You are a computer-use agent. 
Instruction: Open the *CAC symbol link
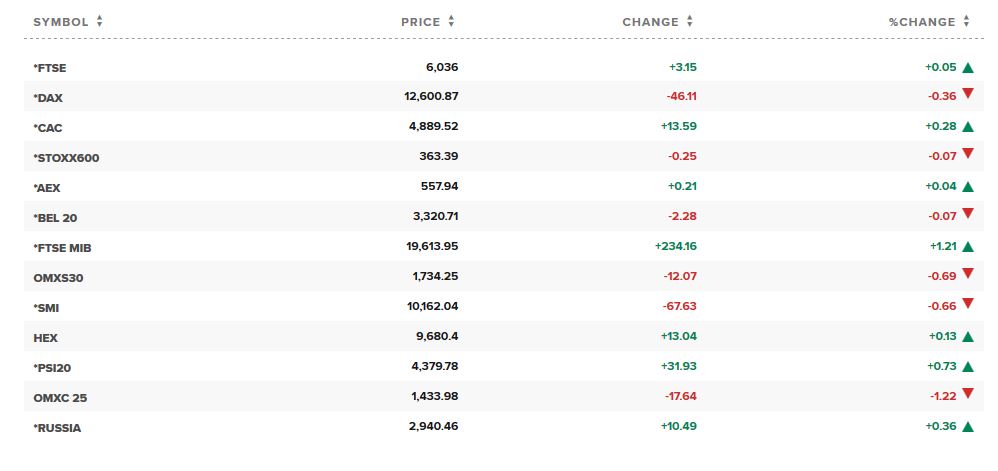coord(48,128)
